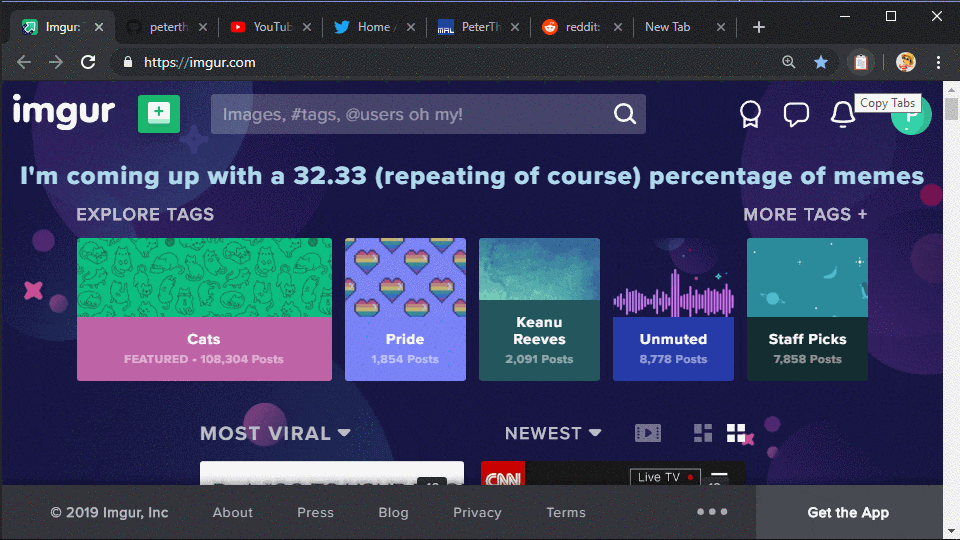Close the reddit tab
This screenshot has width=960, height=540.
click(618, 27)
